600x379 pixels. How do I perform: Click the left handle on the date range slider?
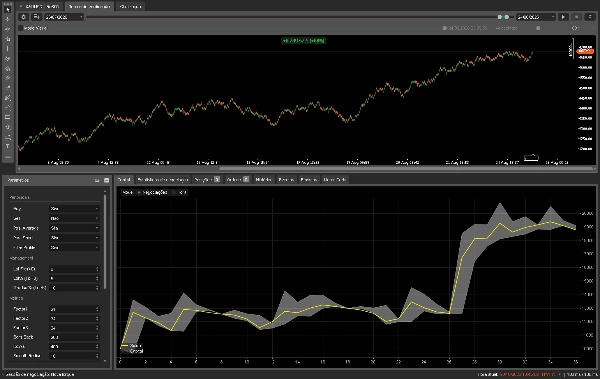[499, 17]
